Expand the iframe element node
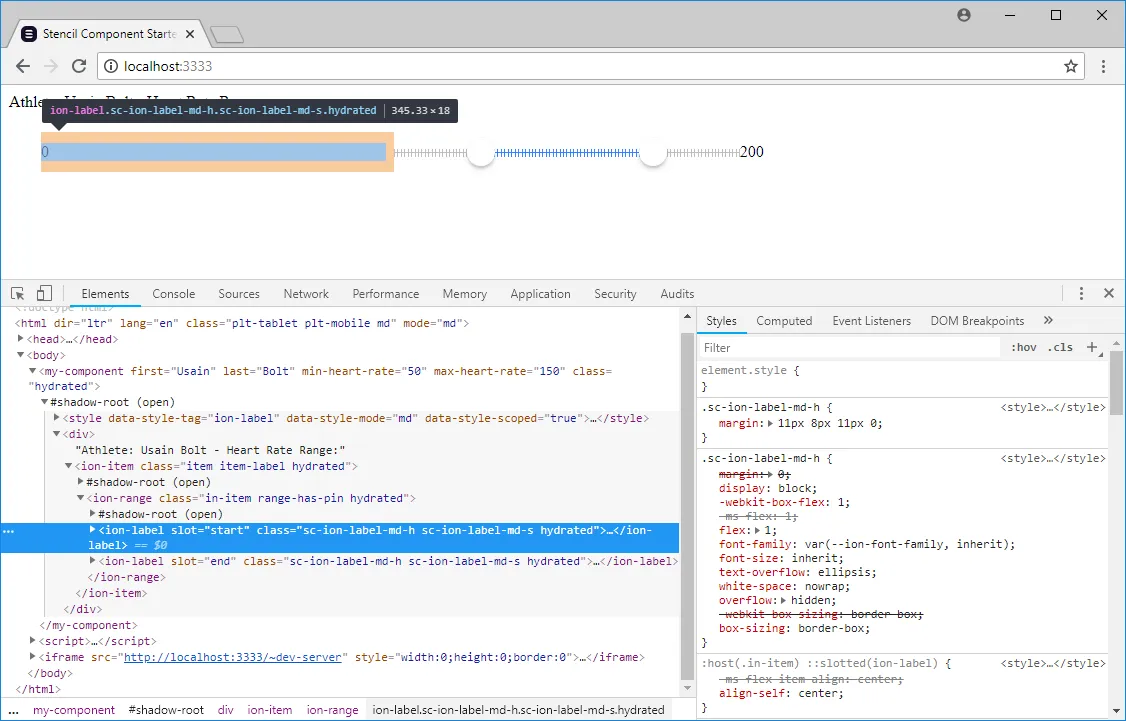 point(32,657)
